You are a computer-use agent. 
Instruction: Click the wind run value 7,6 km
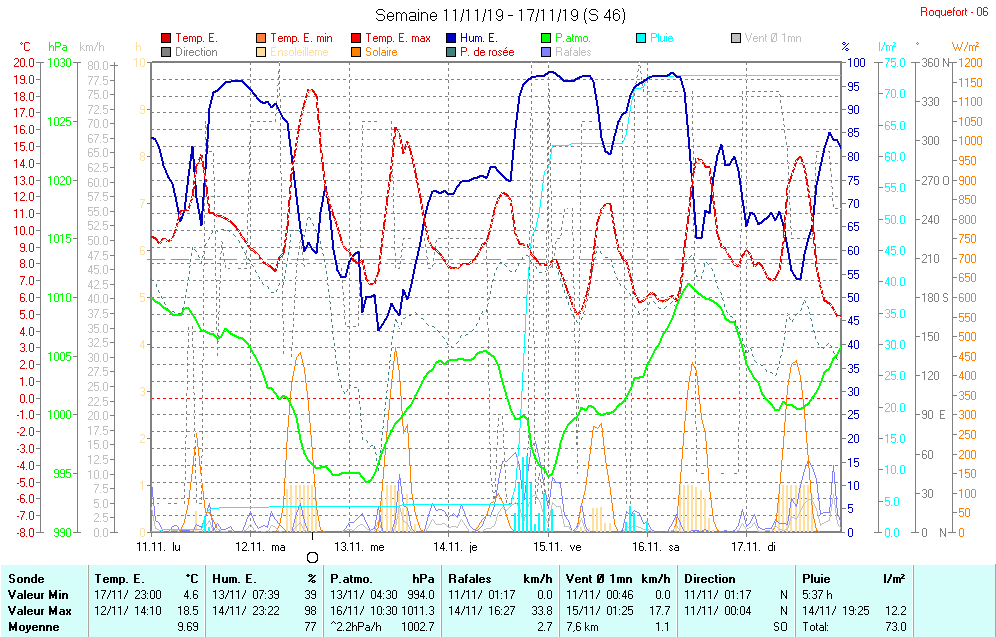click(x=583, y=627)
